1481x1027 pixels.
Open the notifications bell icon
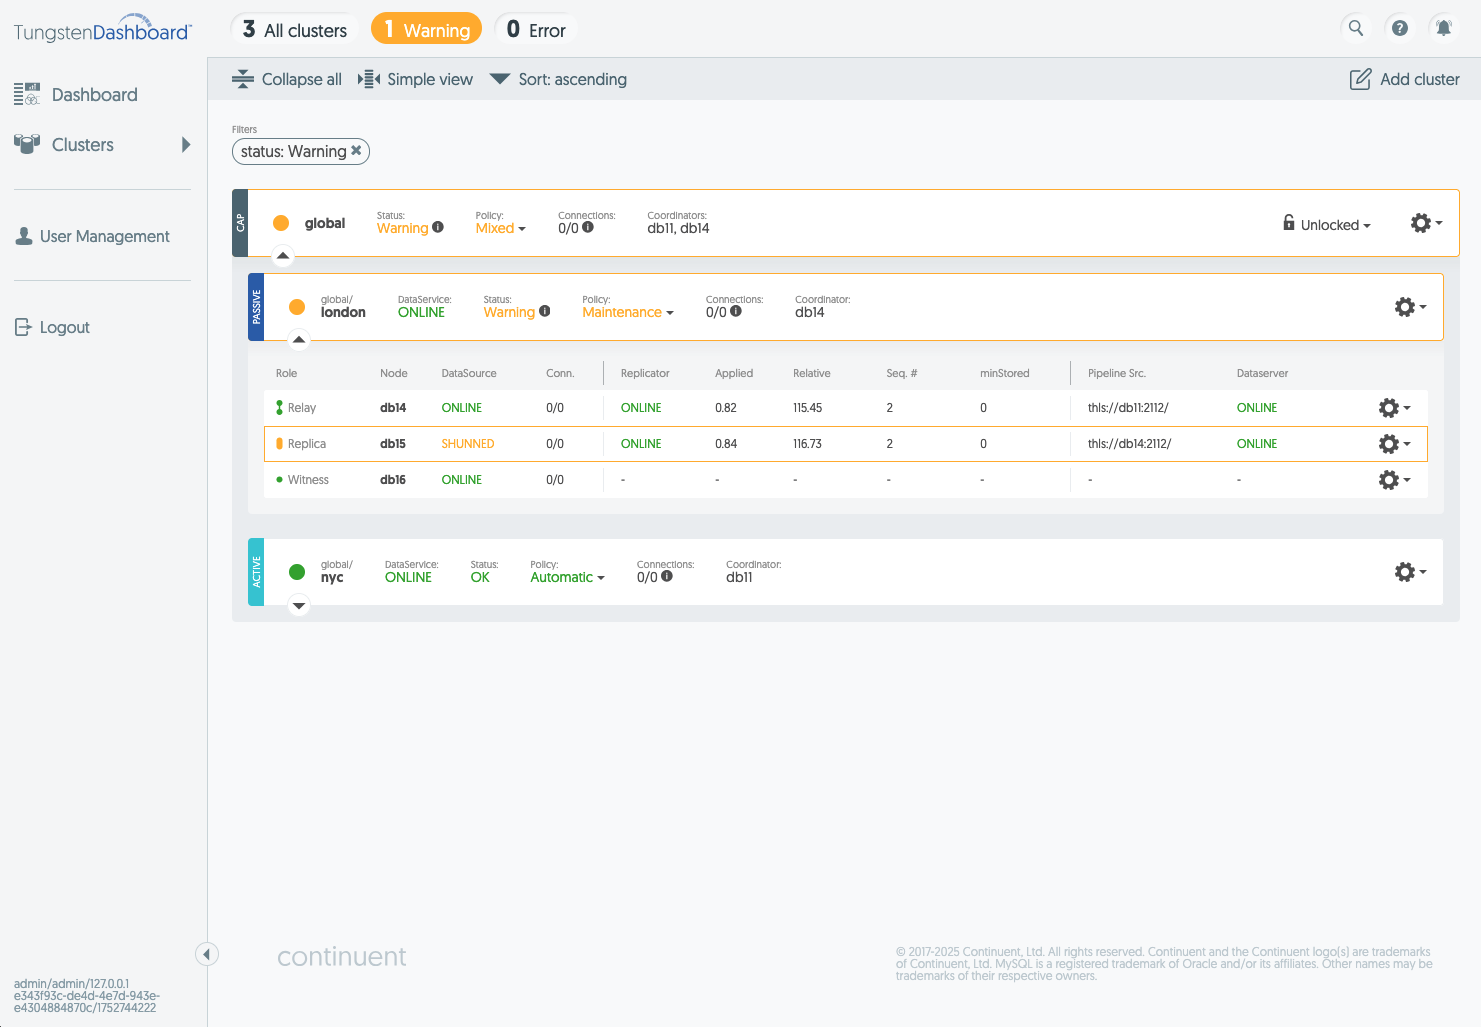point(1444,28)
